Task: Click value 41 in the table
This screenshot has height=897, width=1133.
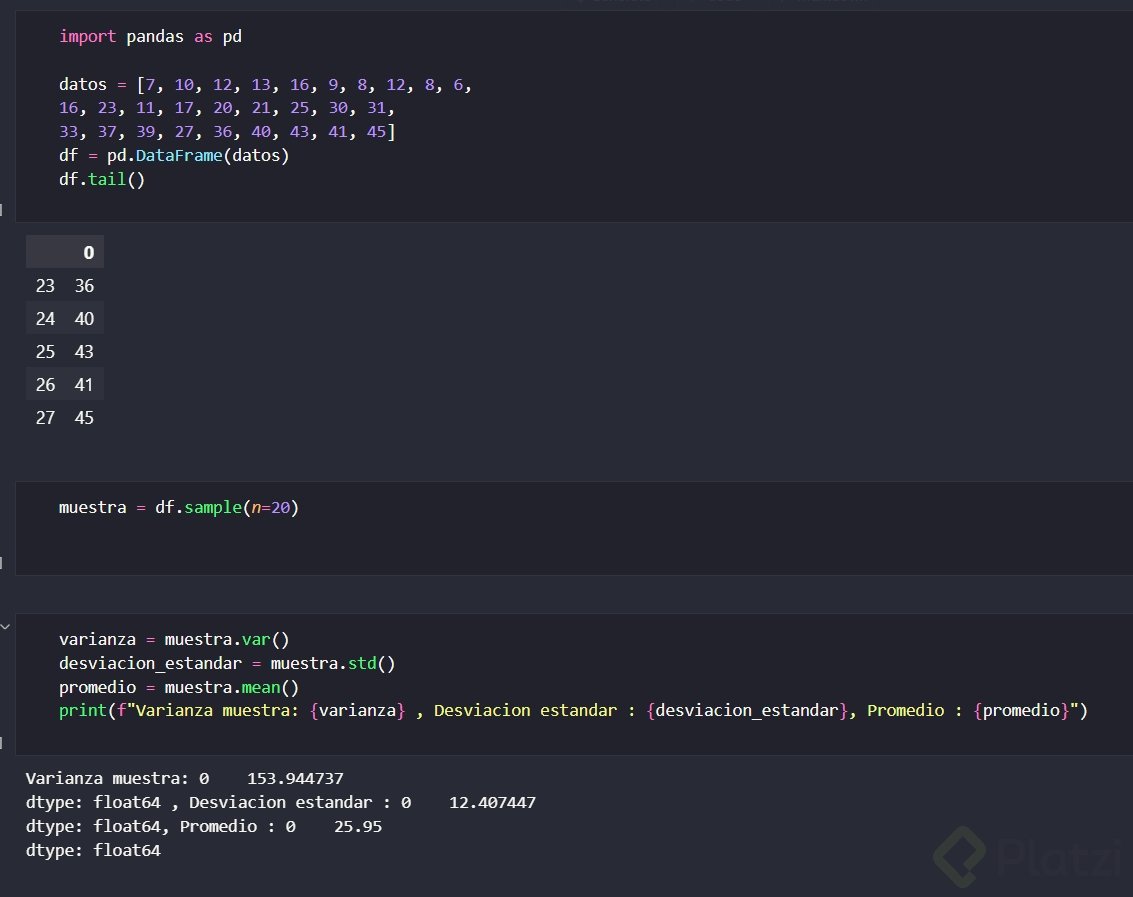Action: [85, 385]
